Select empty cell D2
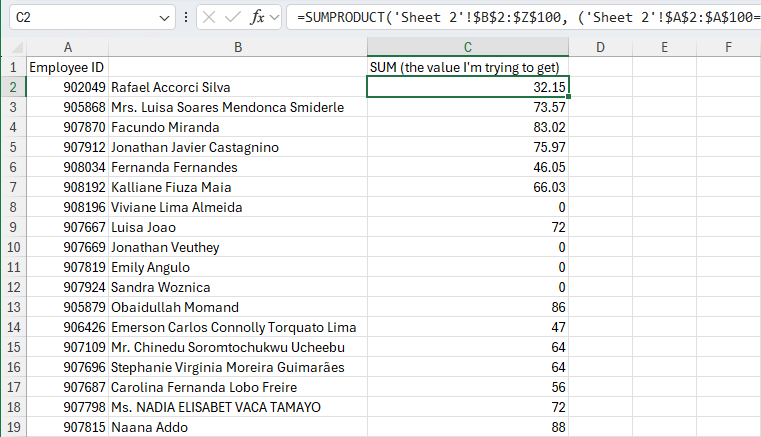This screenshot has height=437, width=761. coord(600,87)
